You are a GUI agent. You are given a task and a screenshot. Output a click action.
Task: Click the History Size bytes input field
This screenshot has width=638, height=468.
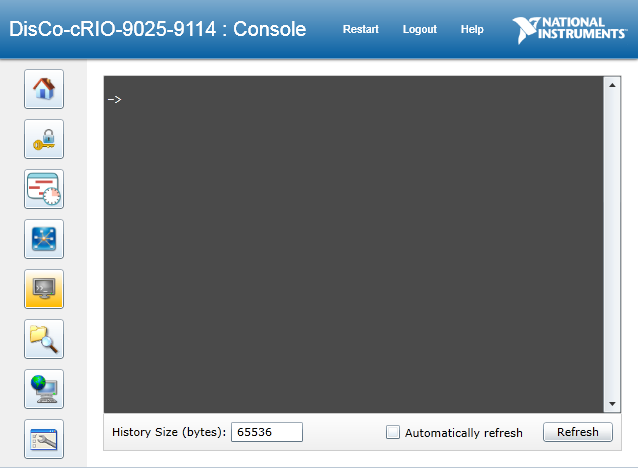[x=267, y=432]
